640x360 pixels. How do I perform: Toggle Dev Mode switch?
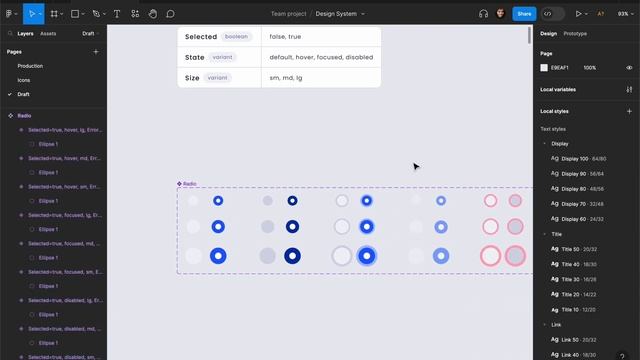click(553, 14)
